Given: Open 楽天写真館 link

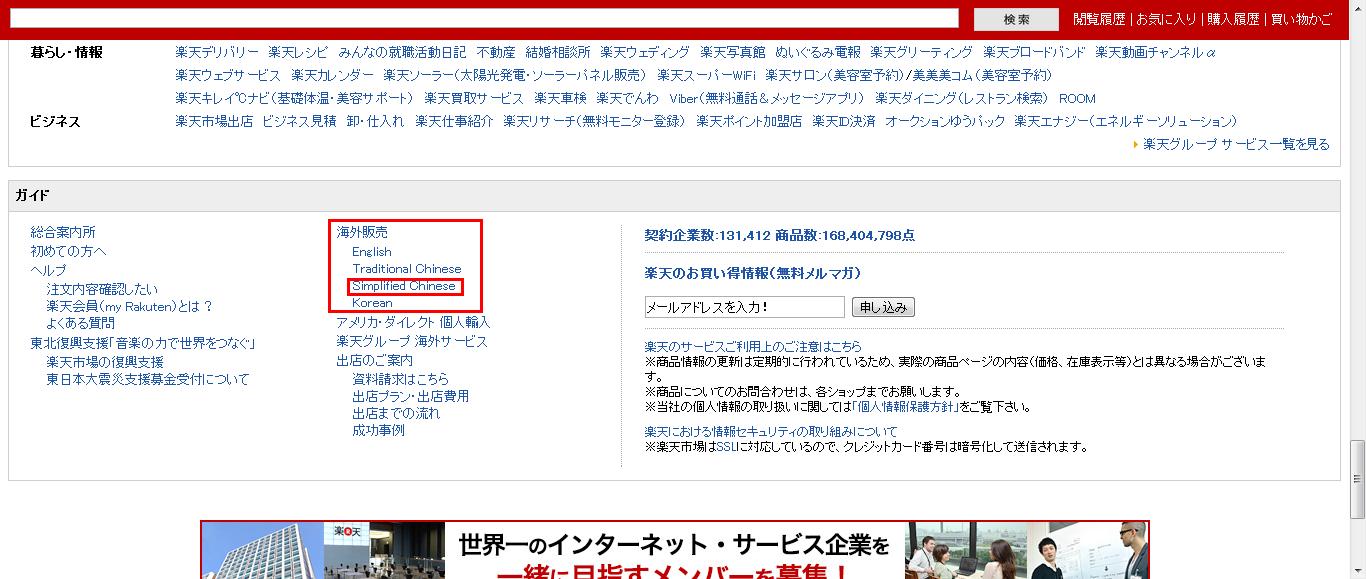Looking at the screenshot, I should click(732, 52).
